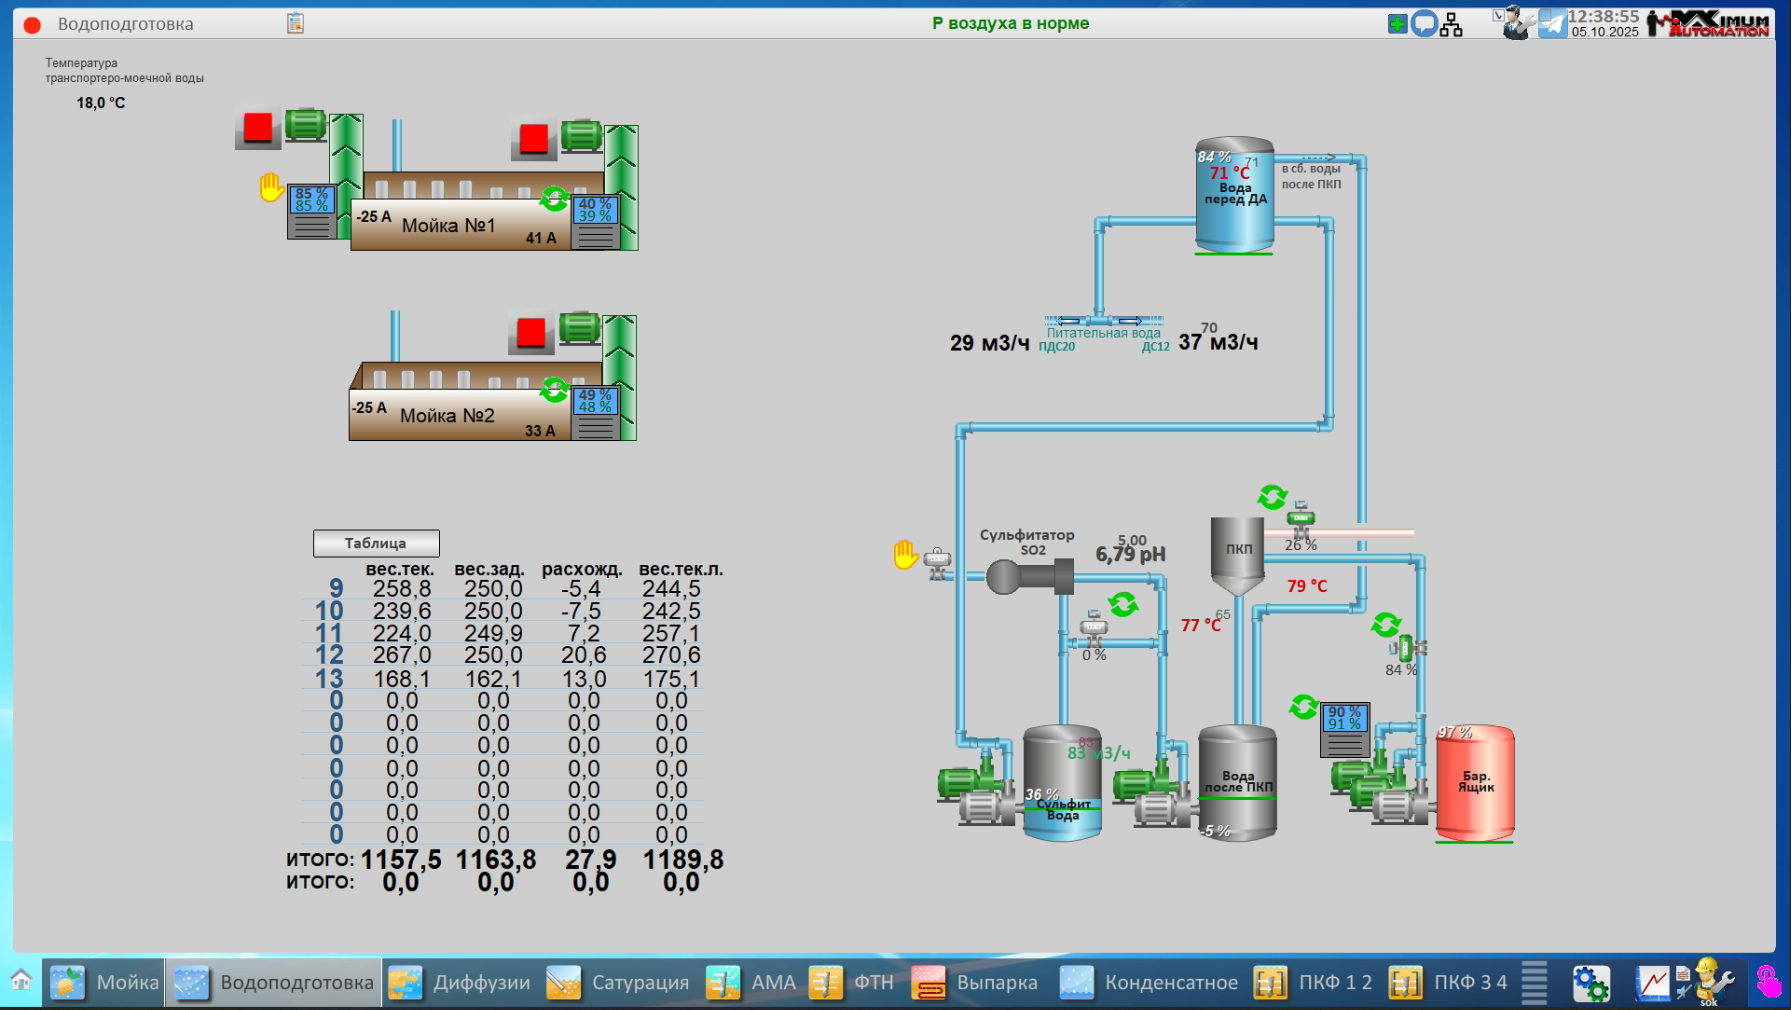Click the green plus icon in header
Screen dimensions: 1791x1010
click(1398, 24)
